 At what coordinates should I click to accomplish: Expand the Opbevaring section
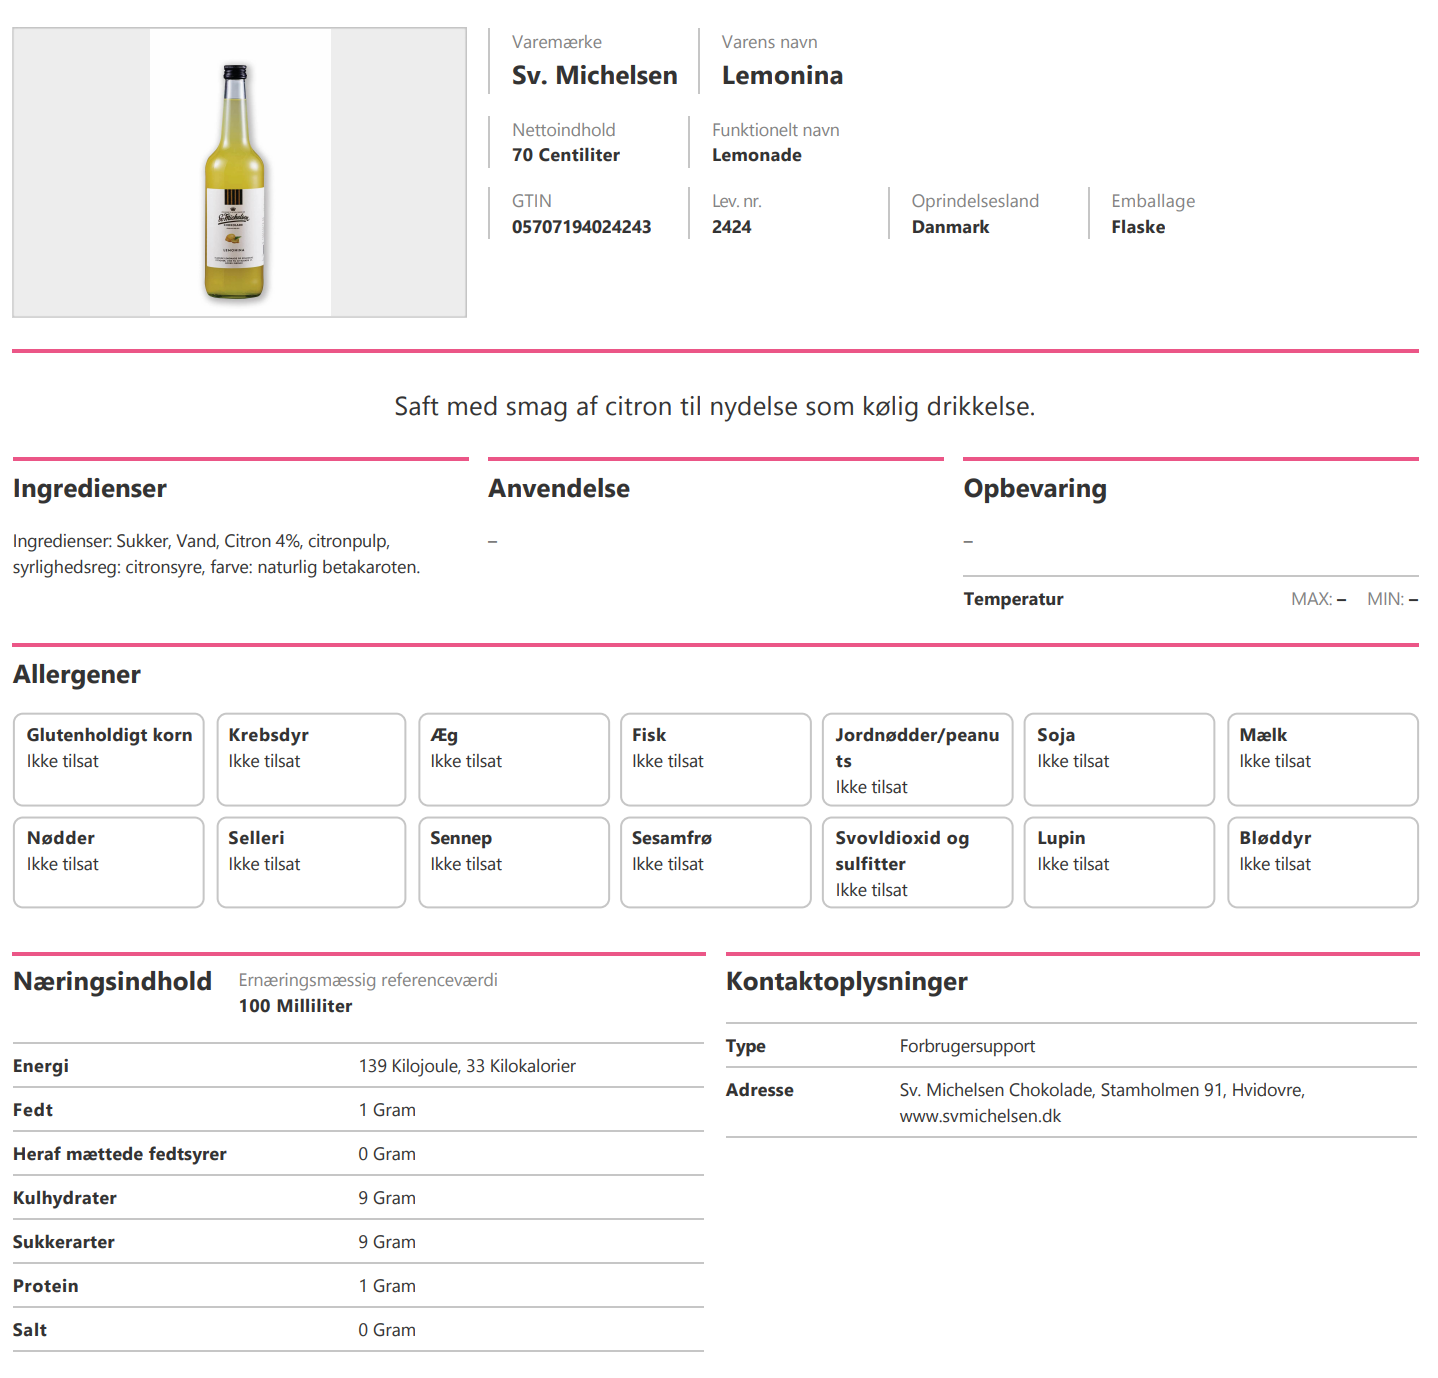1035,488
